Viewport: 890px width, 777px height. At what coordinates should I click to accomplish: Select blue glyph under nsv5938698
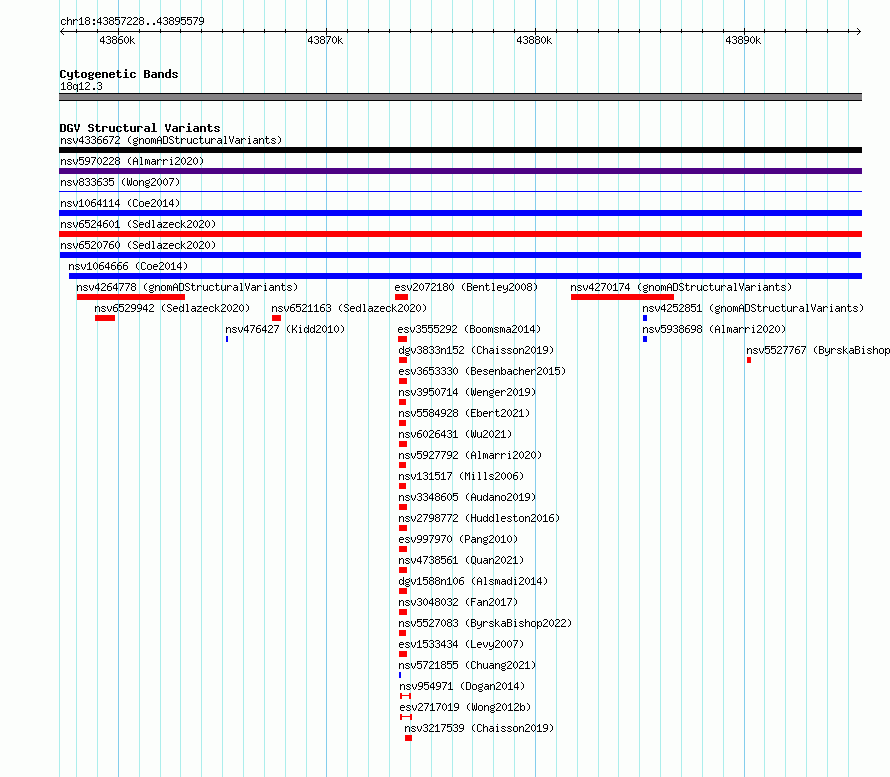coord(645,339)
